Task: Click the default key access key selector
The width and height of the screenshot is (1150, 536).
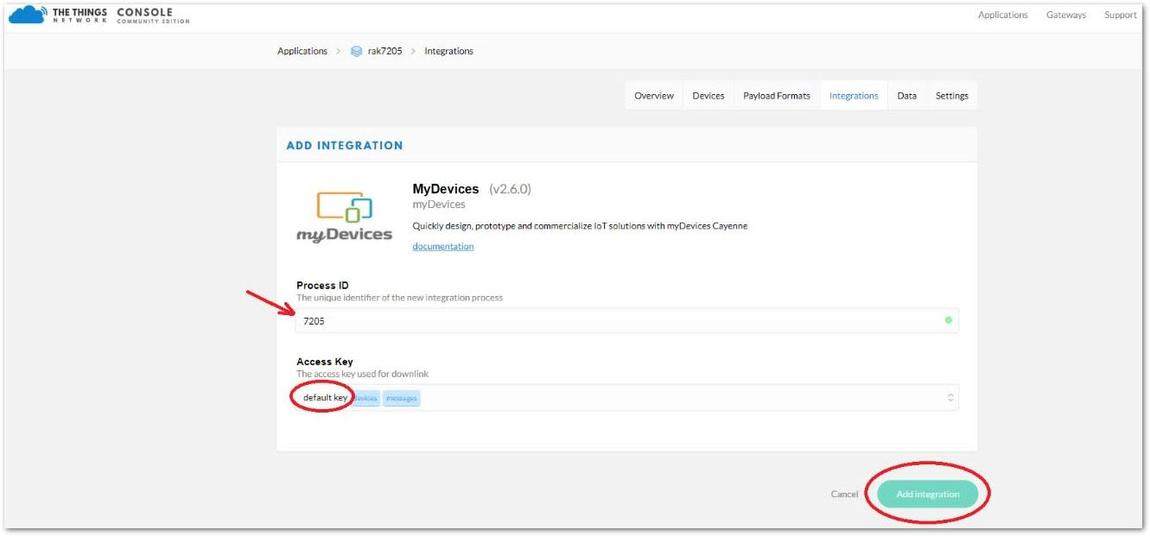Action: pos(627,397)
